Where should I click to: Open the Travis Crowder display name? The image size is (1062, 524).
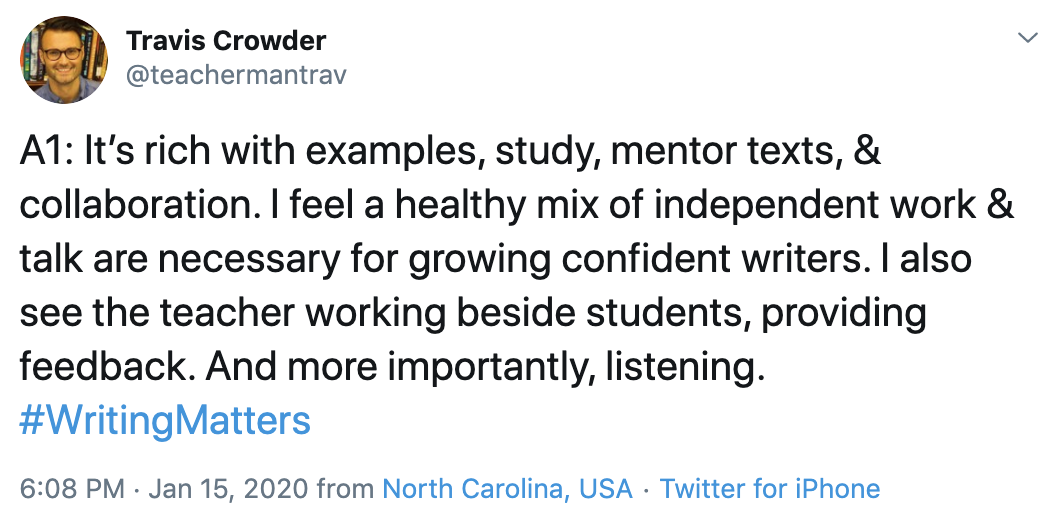[x=226, y=41]
